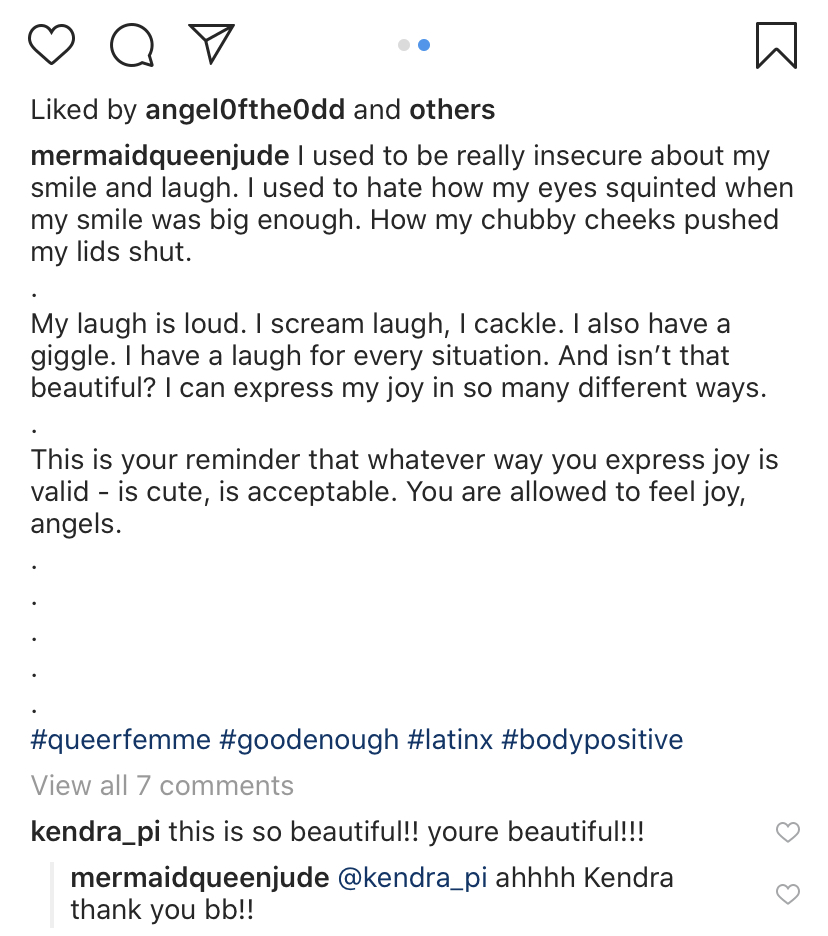Tap the #goodenough hashtag

pyautogui.click(x=309, y=740)
